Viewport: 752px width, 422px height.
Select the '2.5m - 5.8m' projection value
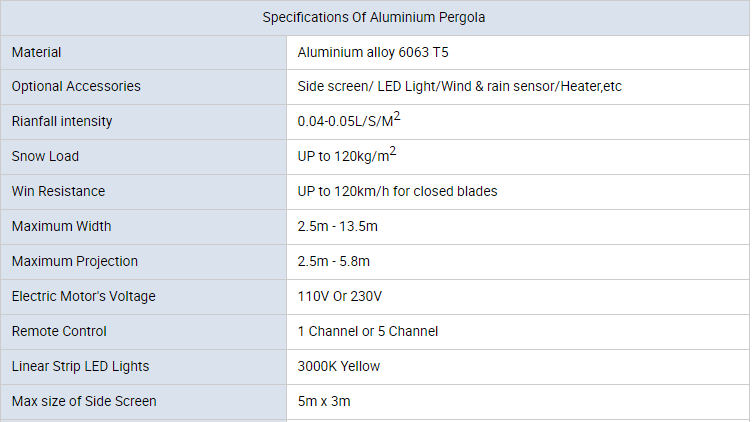(334, 262)
